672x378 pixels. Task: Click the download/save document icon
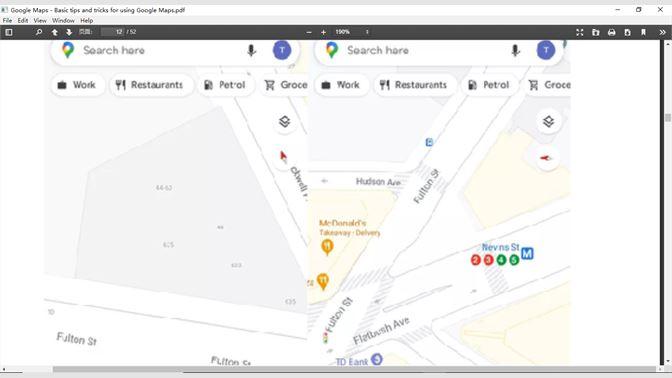pos(627,32)
